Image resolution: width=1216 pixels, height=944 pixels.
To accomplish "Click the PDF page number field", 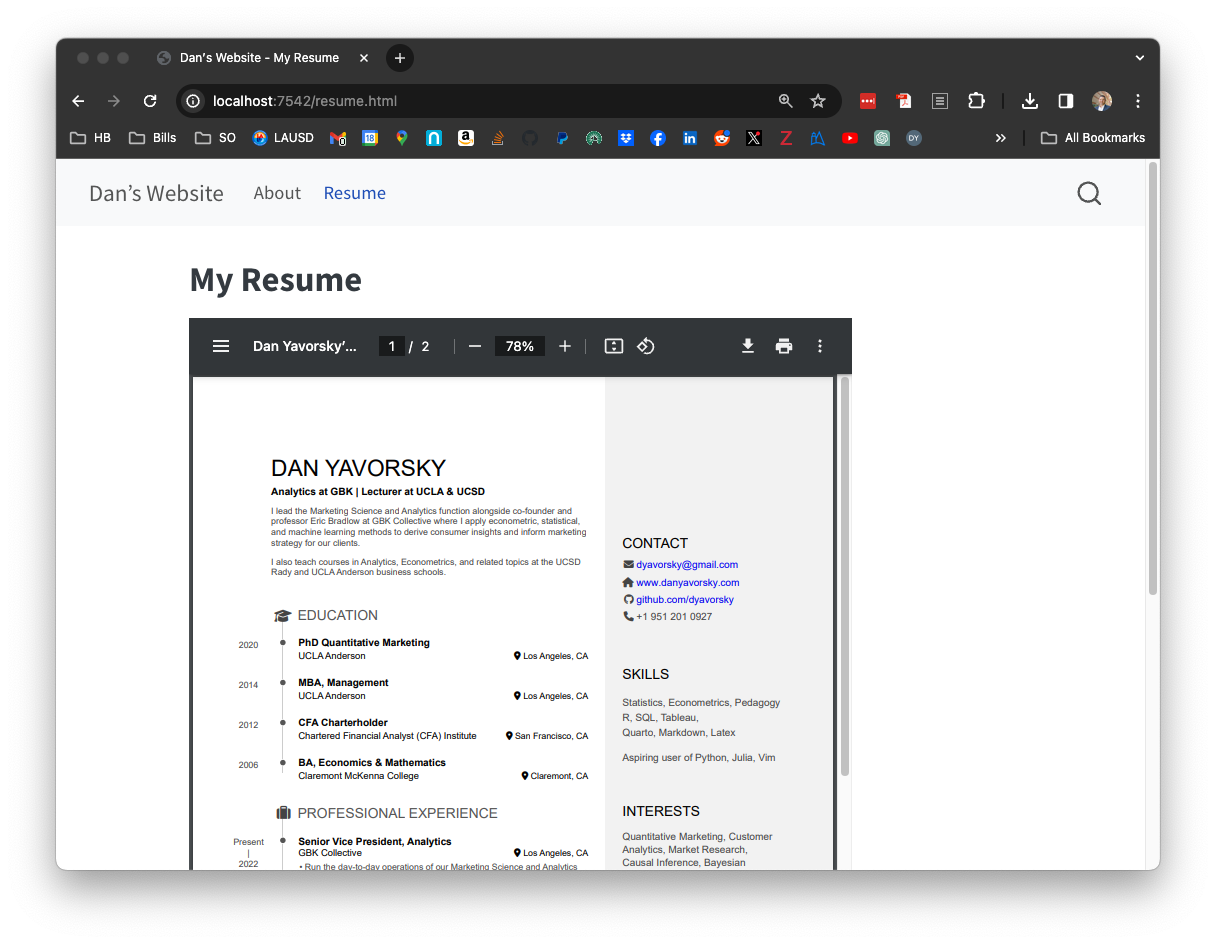I will [x=391, y=346].
